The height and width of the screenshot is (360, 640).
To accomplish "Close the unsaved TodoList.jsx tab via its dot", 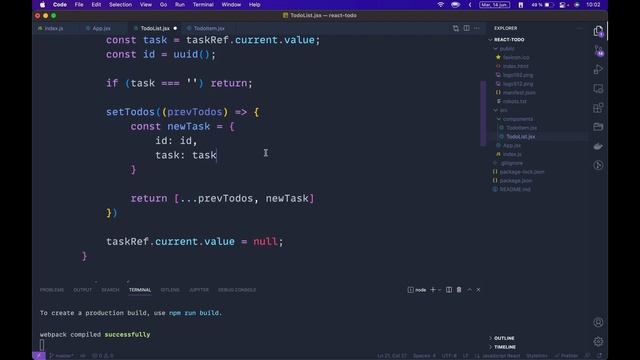I will (x=175, y=29).
